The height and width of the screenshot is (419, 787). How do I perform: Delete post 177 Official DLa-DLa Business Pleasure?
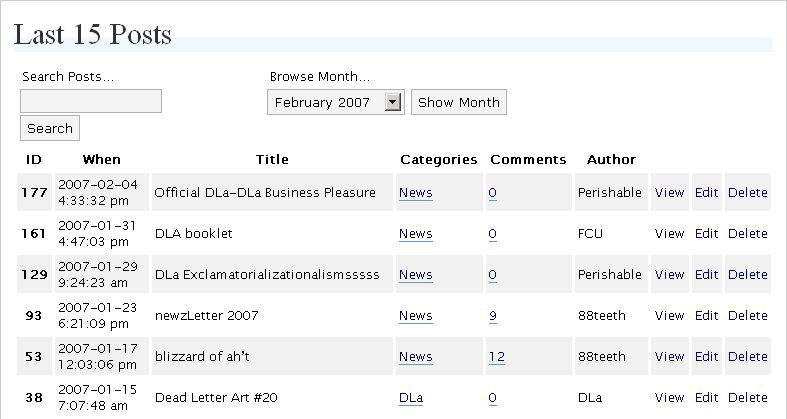coord(747,193)
